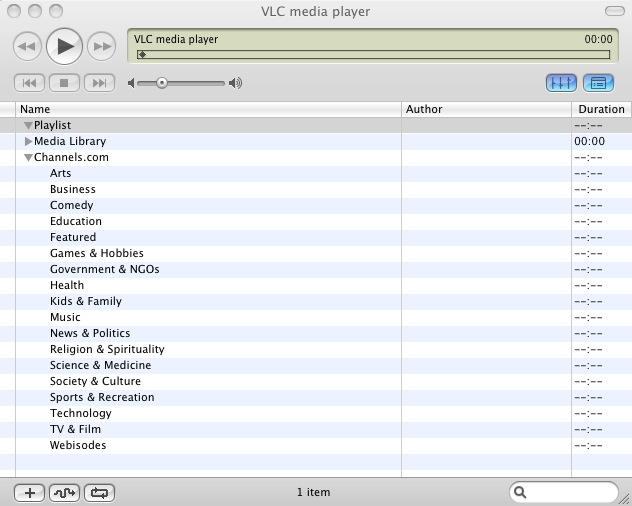Viewport: 632px width, 506px height.
Task: Mute audio via the small speaker icon
Action: (x=132, y=83)
